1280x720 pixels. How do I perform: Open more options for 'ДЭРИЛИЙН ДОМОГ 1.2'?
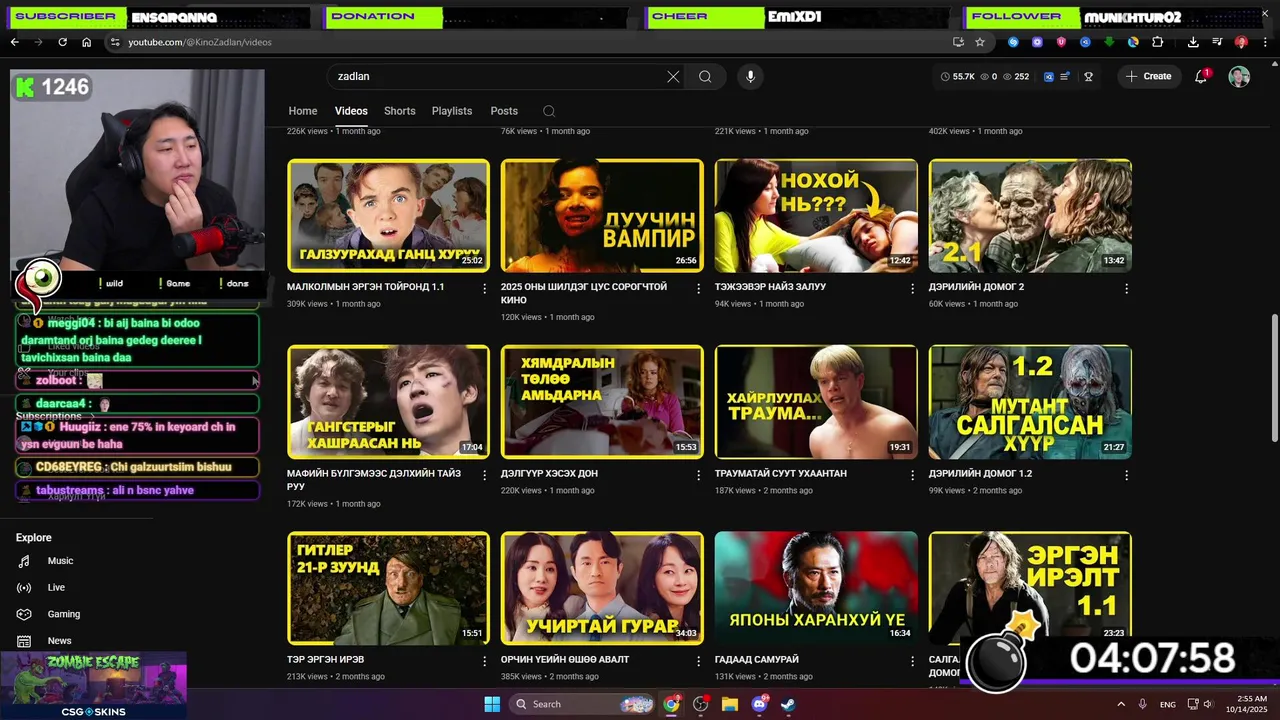click(x=1126, y=474)
